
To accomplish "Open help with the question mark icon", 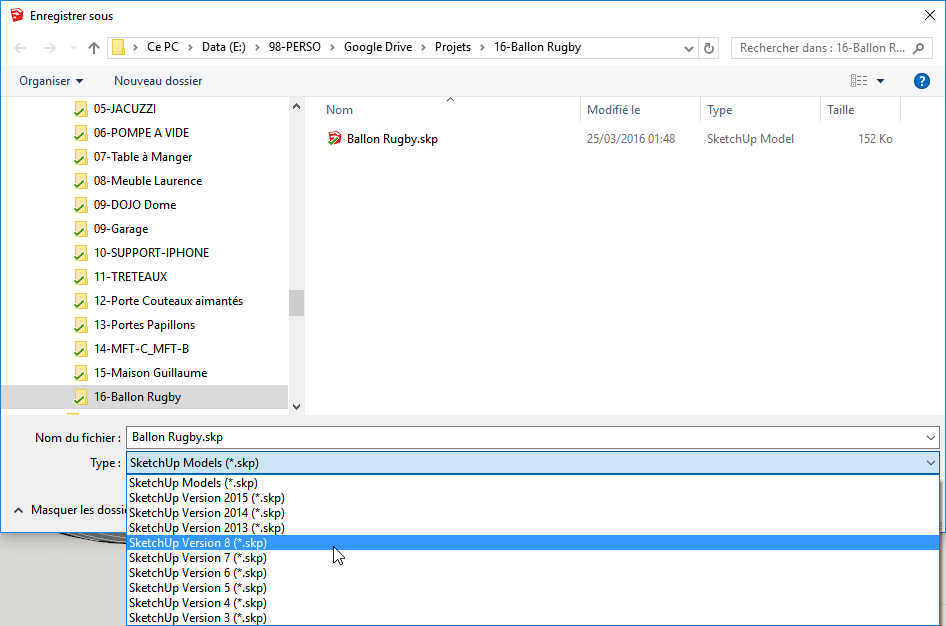I will [921, 81].
